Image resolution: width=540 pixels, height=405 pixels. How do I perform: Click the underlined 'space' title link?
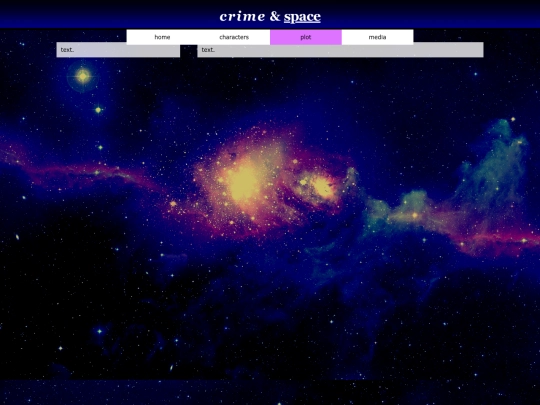pos(302,17)
